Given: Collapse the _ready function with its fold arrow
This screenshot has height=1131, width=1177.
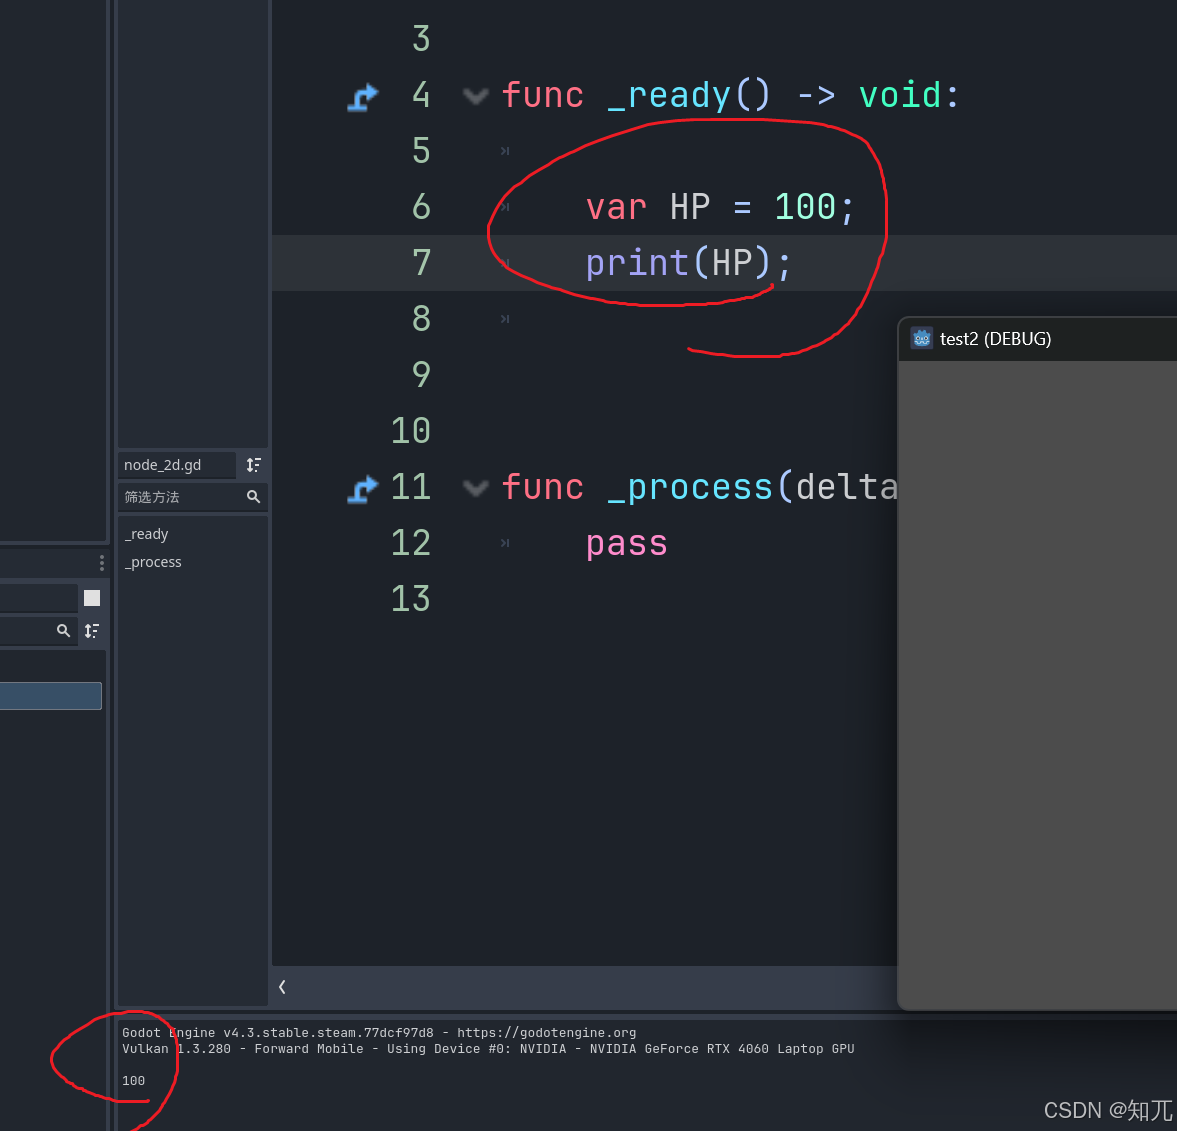Looking at the screenshot, I should 475,95.
